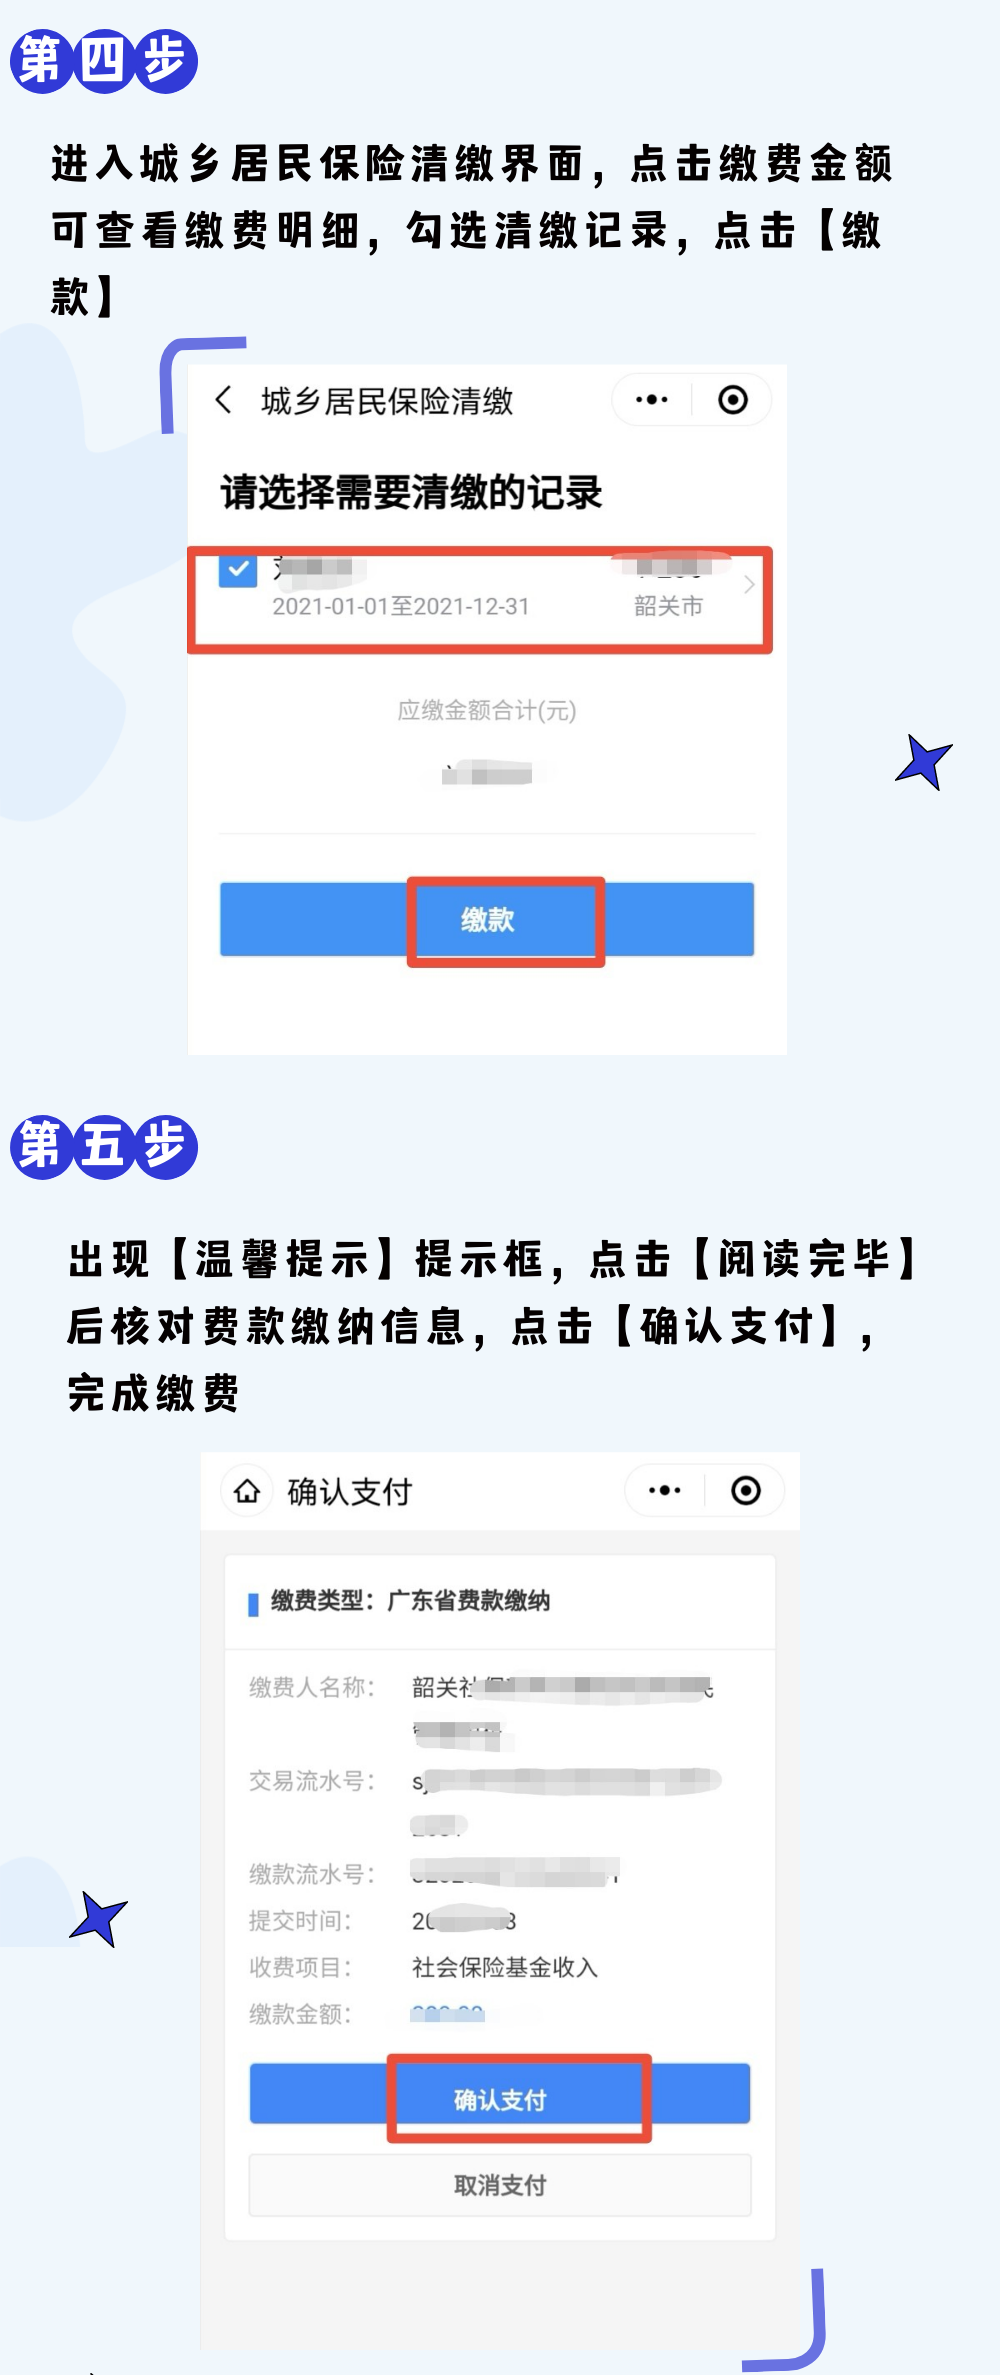Click the 韶关市 location label
The width and height of the screenshot is (1000, 2375).
coord(668,606)
